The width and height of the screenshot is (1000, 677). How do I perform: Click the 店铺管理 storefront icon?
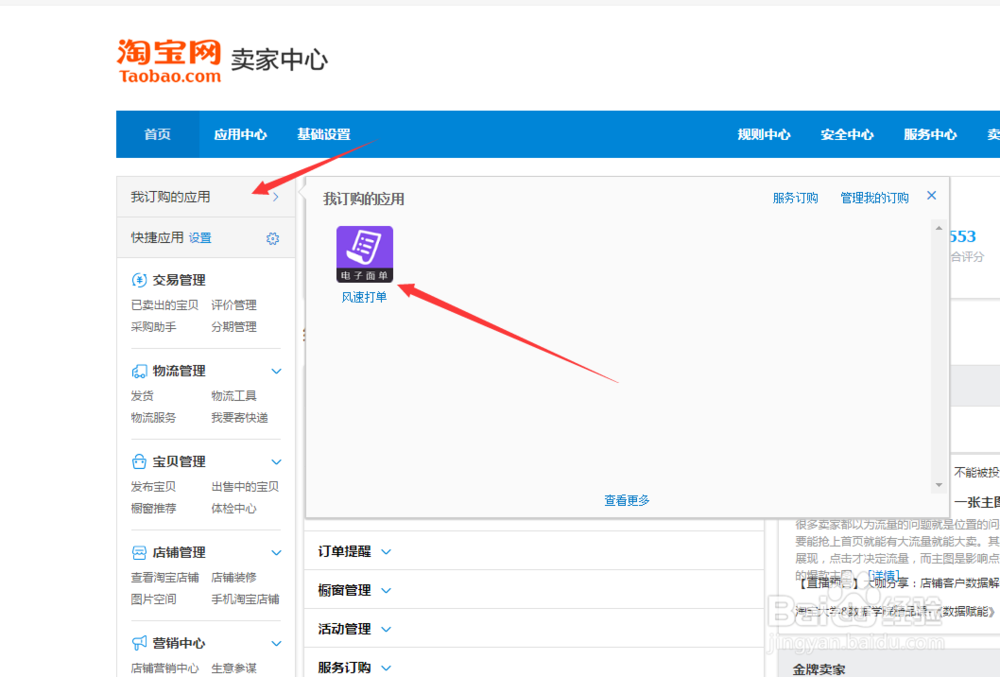[138, 553]
